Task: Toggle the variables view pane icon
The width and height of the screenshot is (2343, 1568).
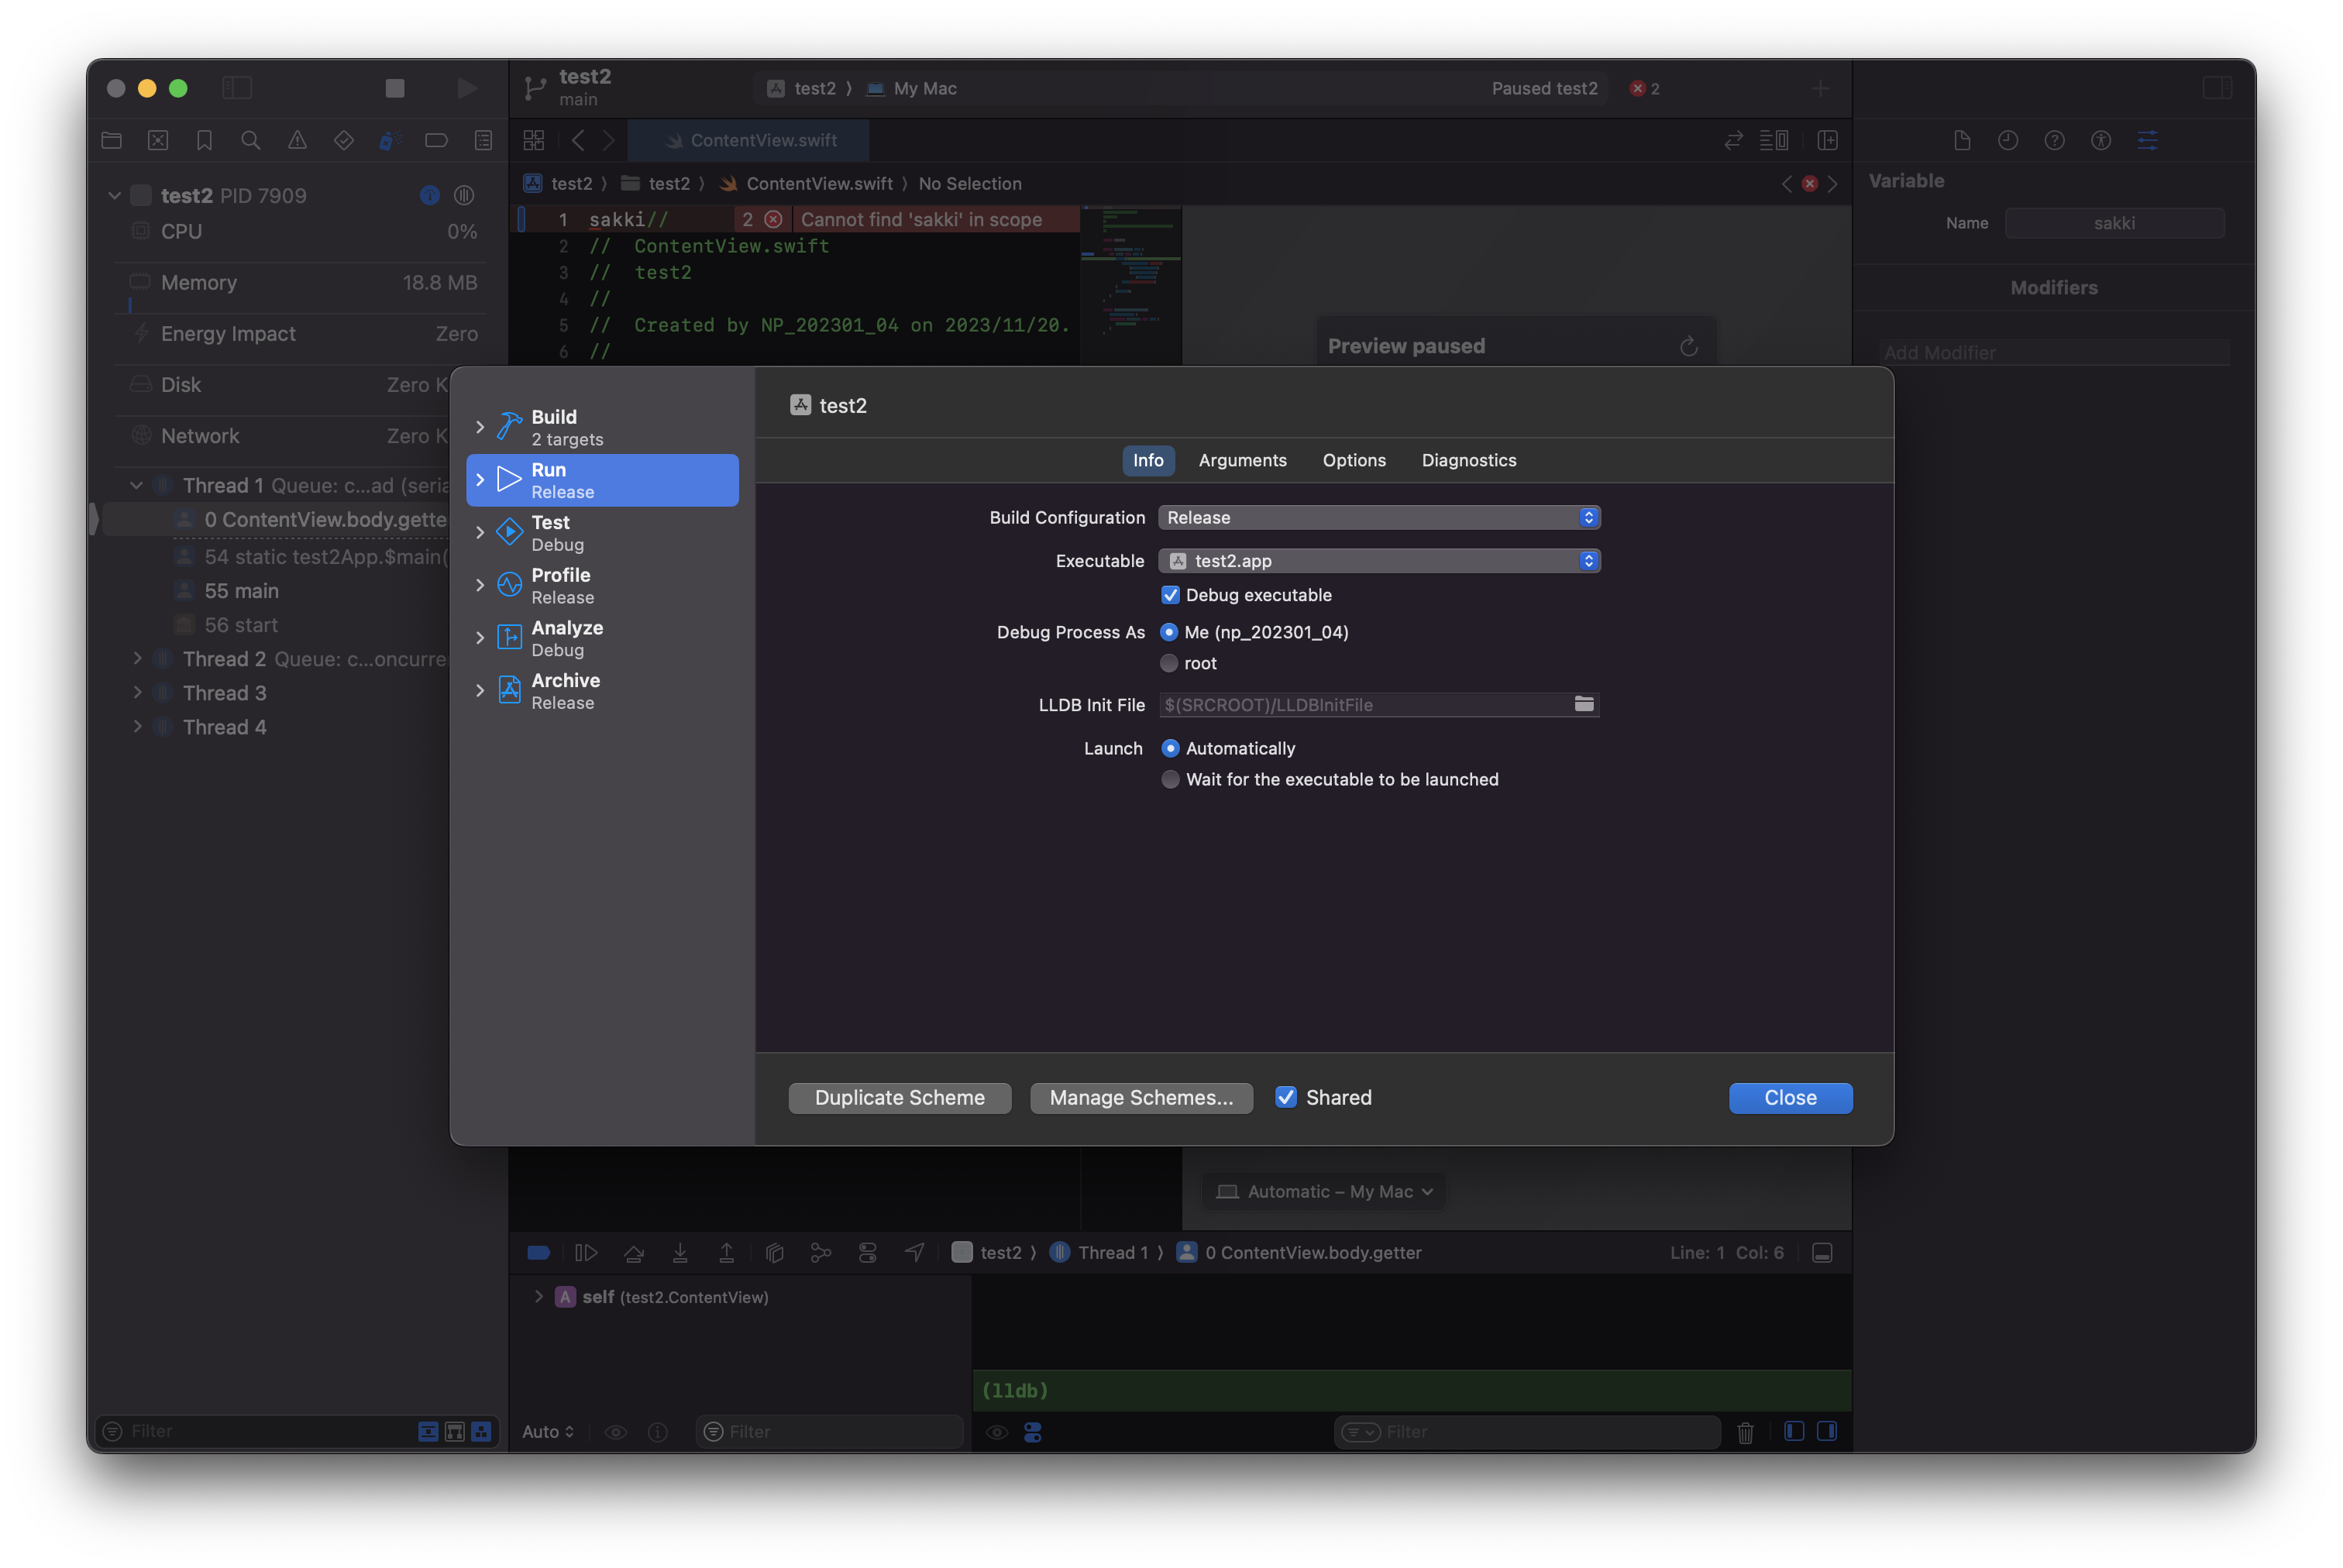Action: pos(1794,1431)
